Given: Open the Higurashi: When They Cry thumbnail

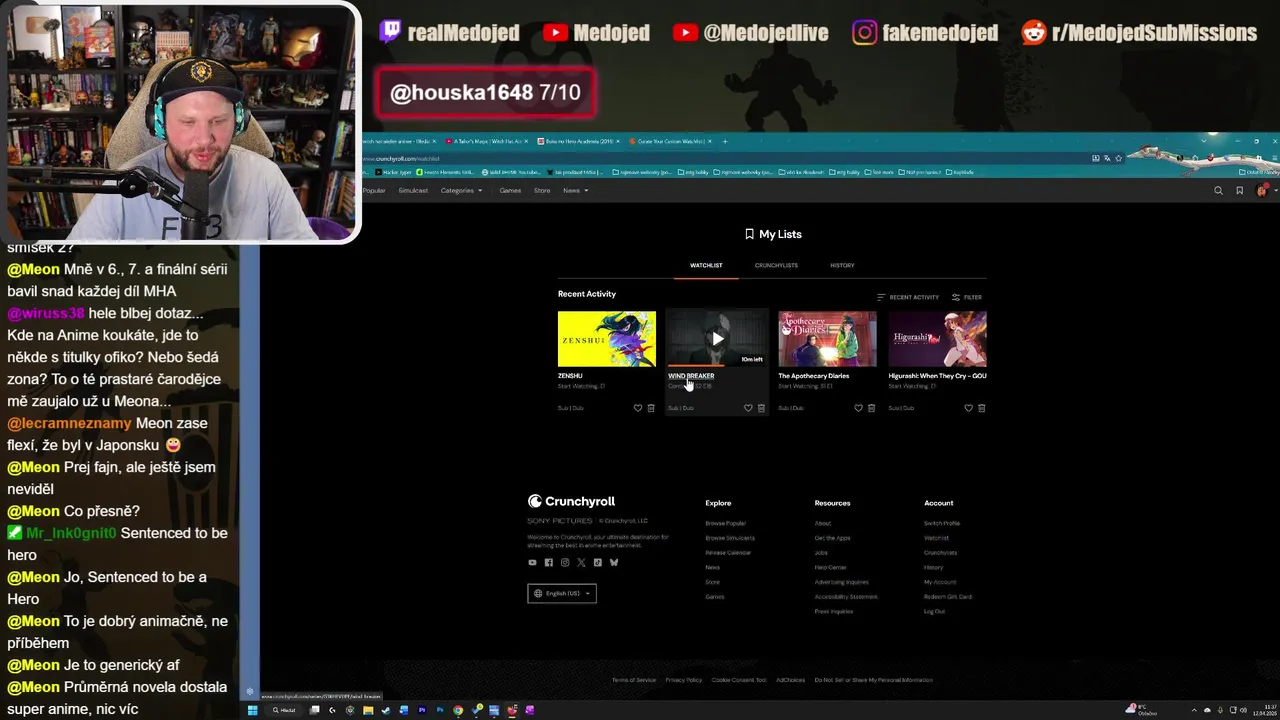Looking at the screenshot, I should coord(937,339).
